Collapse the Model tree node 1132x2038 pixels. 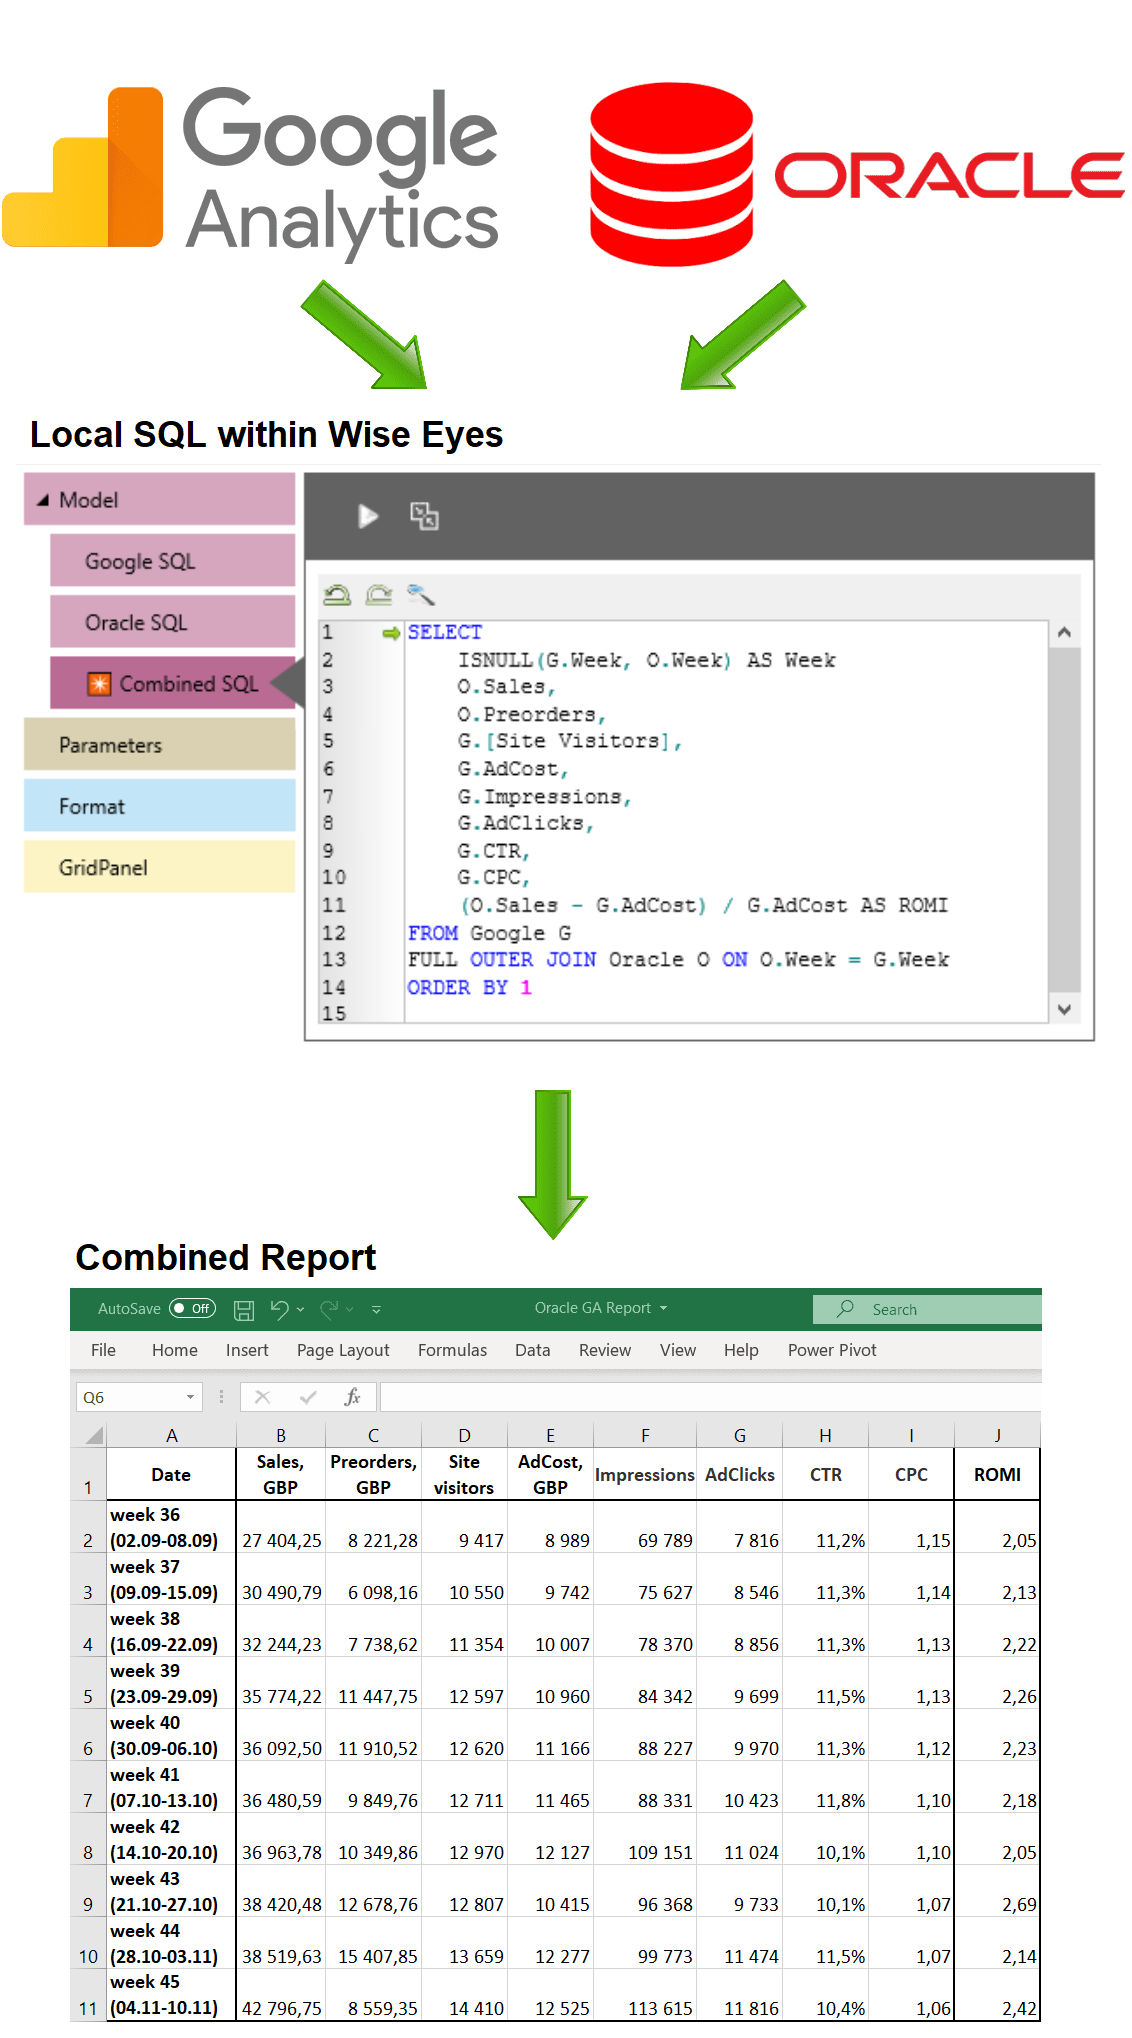pyautogui.click(x=43, y=500)
